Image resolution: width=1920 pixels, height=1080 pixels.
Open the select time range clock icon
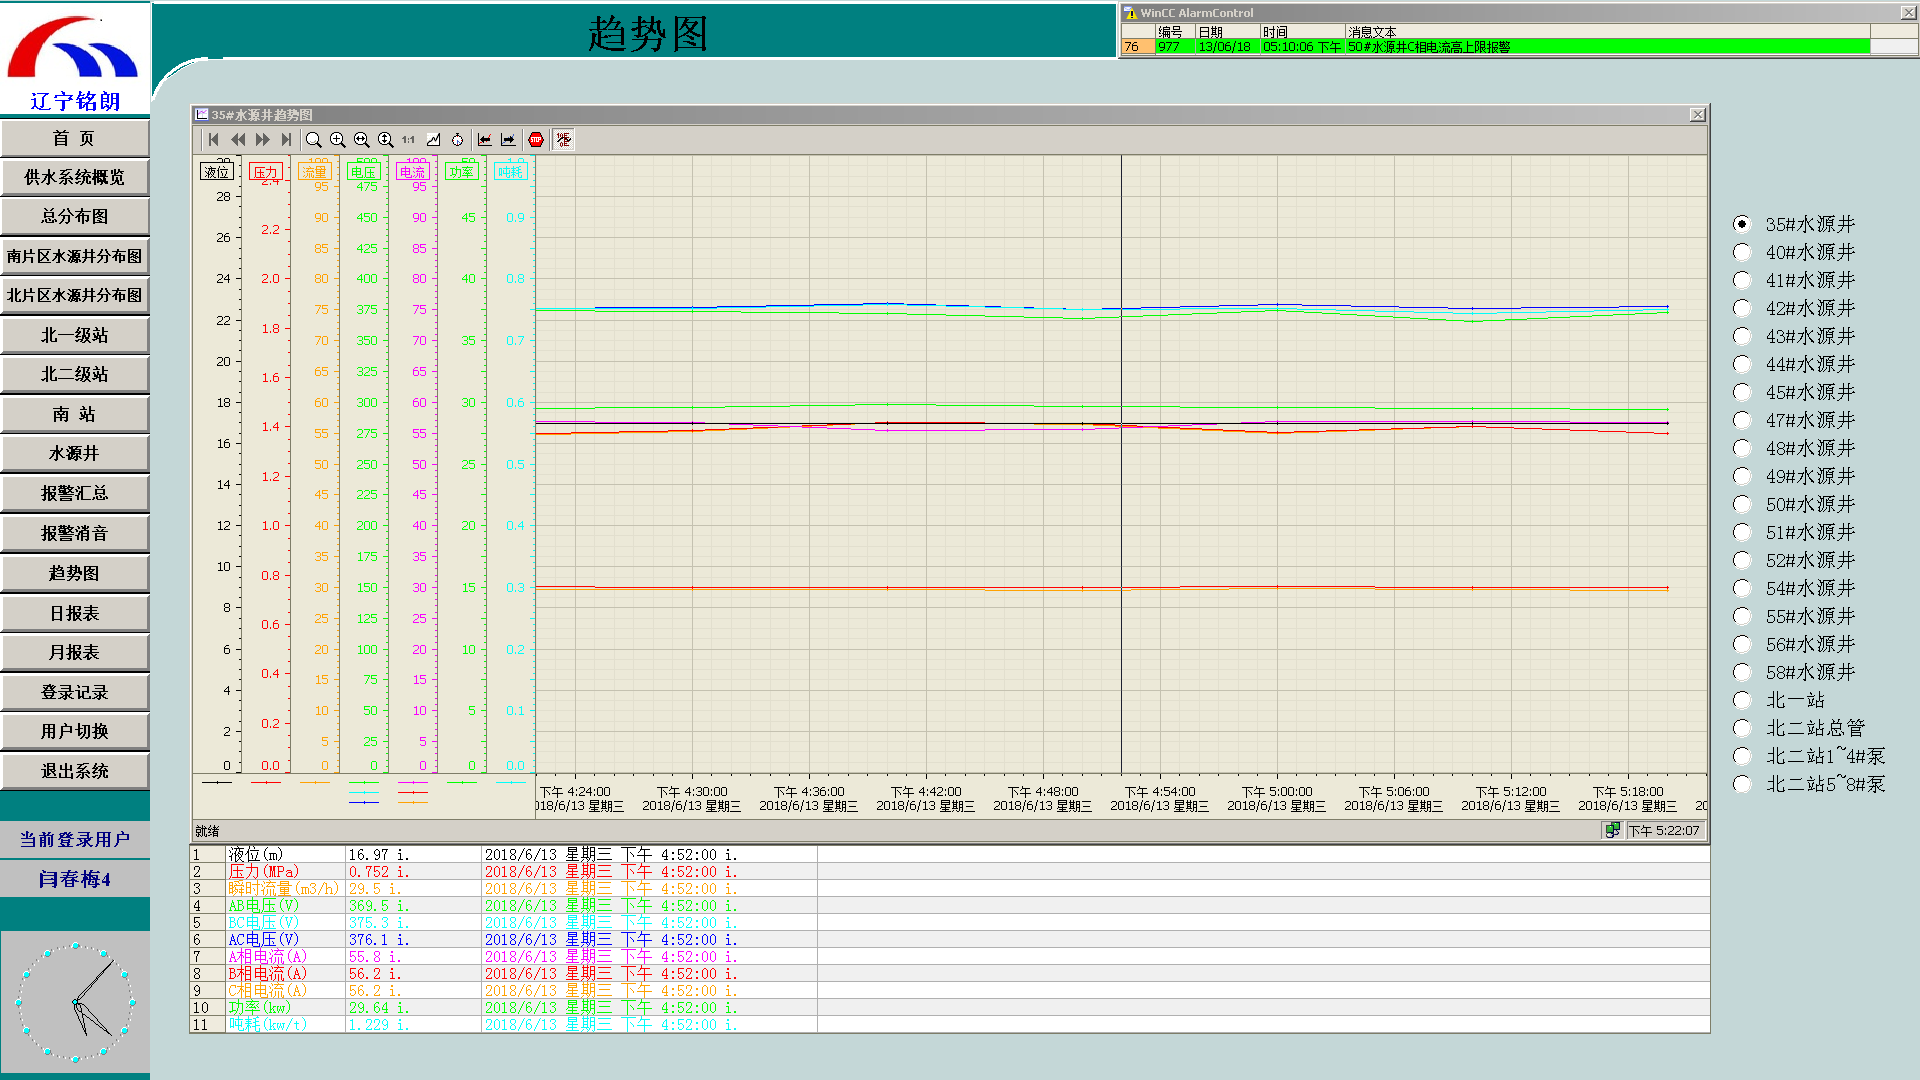pos(457,140)
